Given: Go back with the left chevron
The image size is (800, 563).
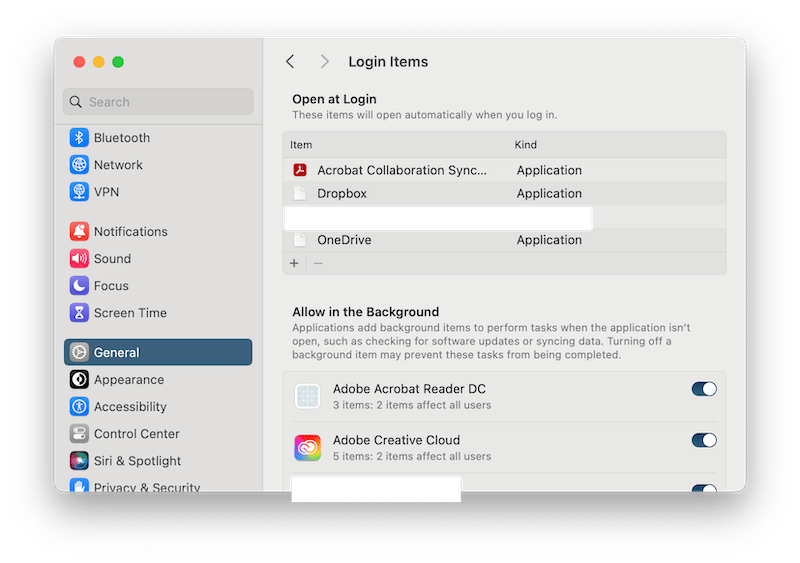Looking at the screenshot, I should (290, 62).
